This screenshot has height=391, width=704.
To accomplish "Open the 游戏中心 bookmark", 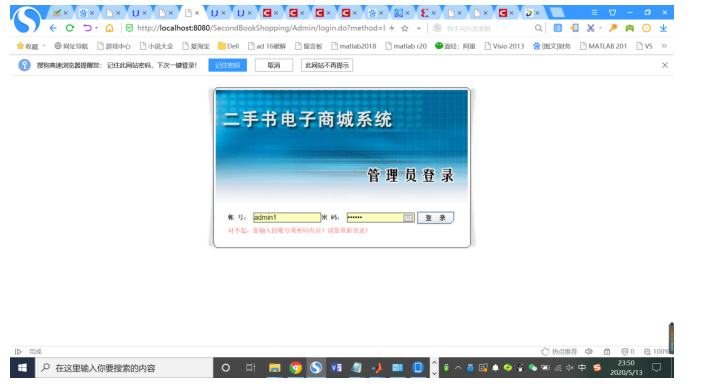I will [x=114, y=46].
